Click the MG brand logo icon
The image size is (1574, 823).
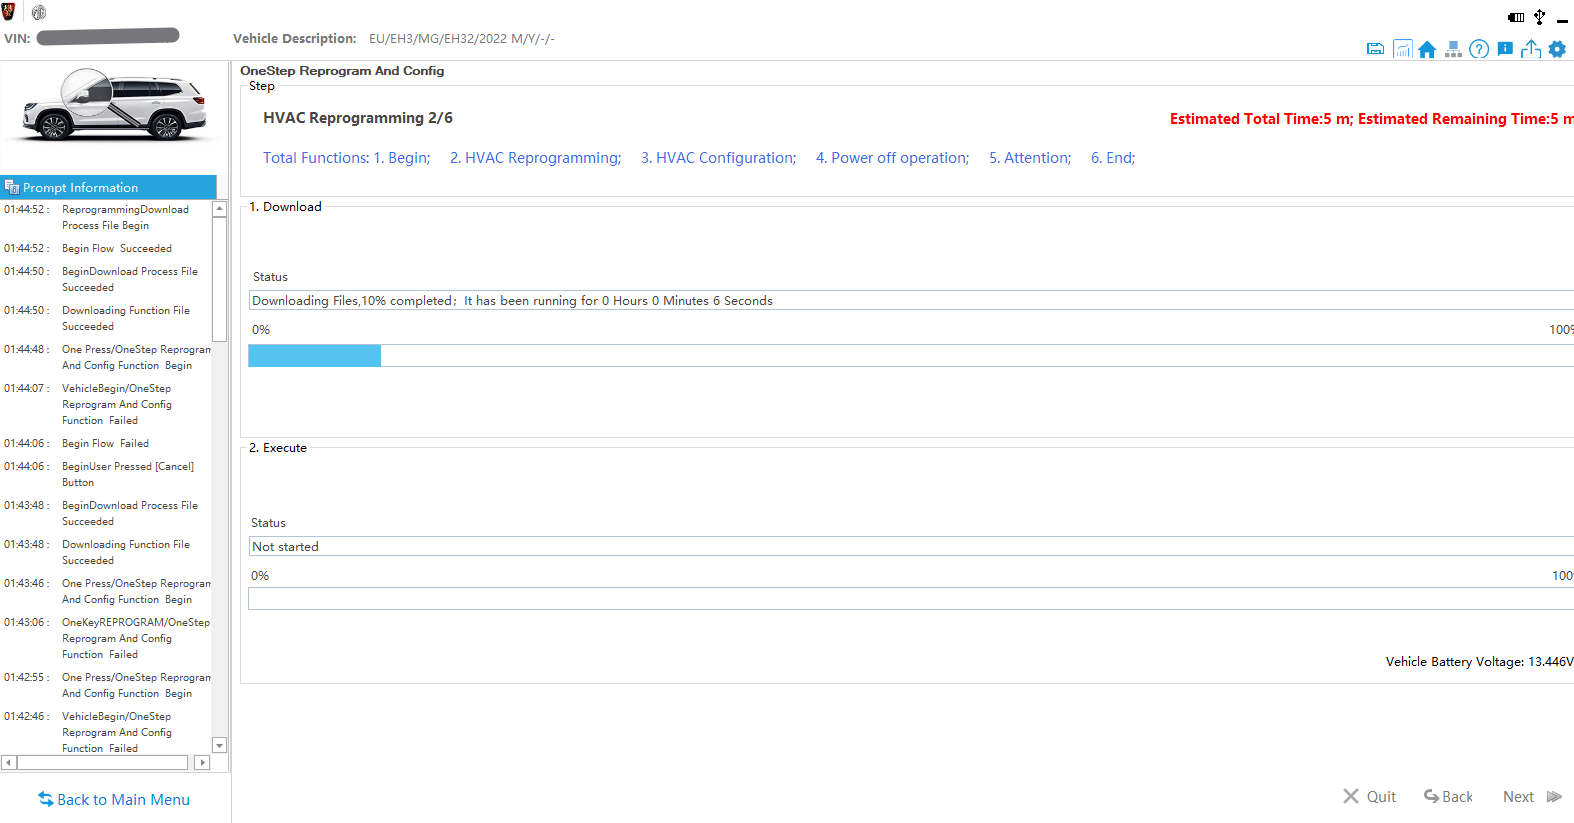pyautogui.click(x=39, y=13)
